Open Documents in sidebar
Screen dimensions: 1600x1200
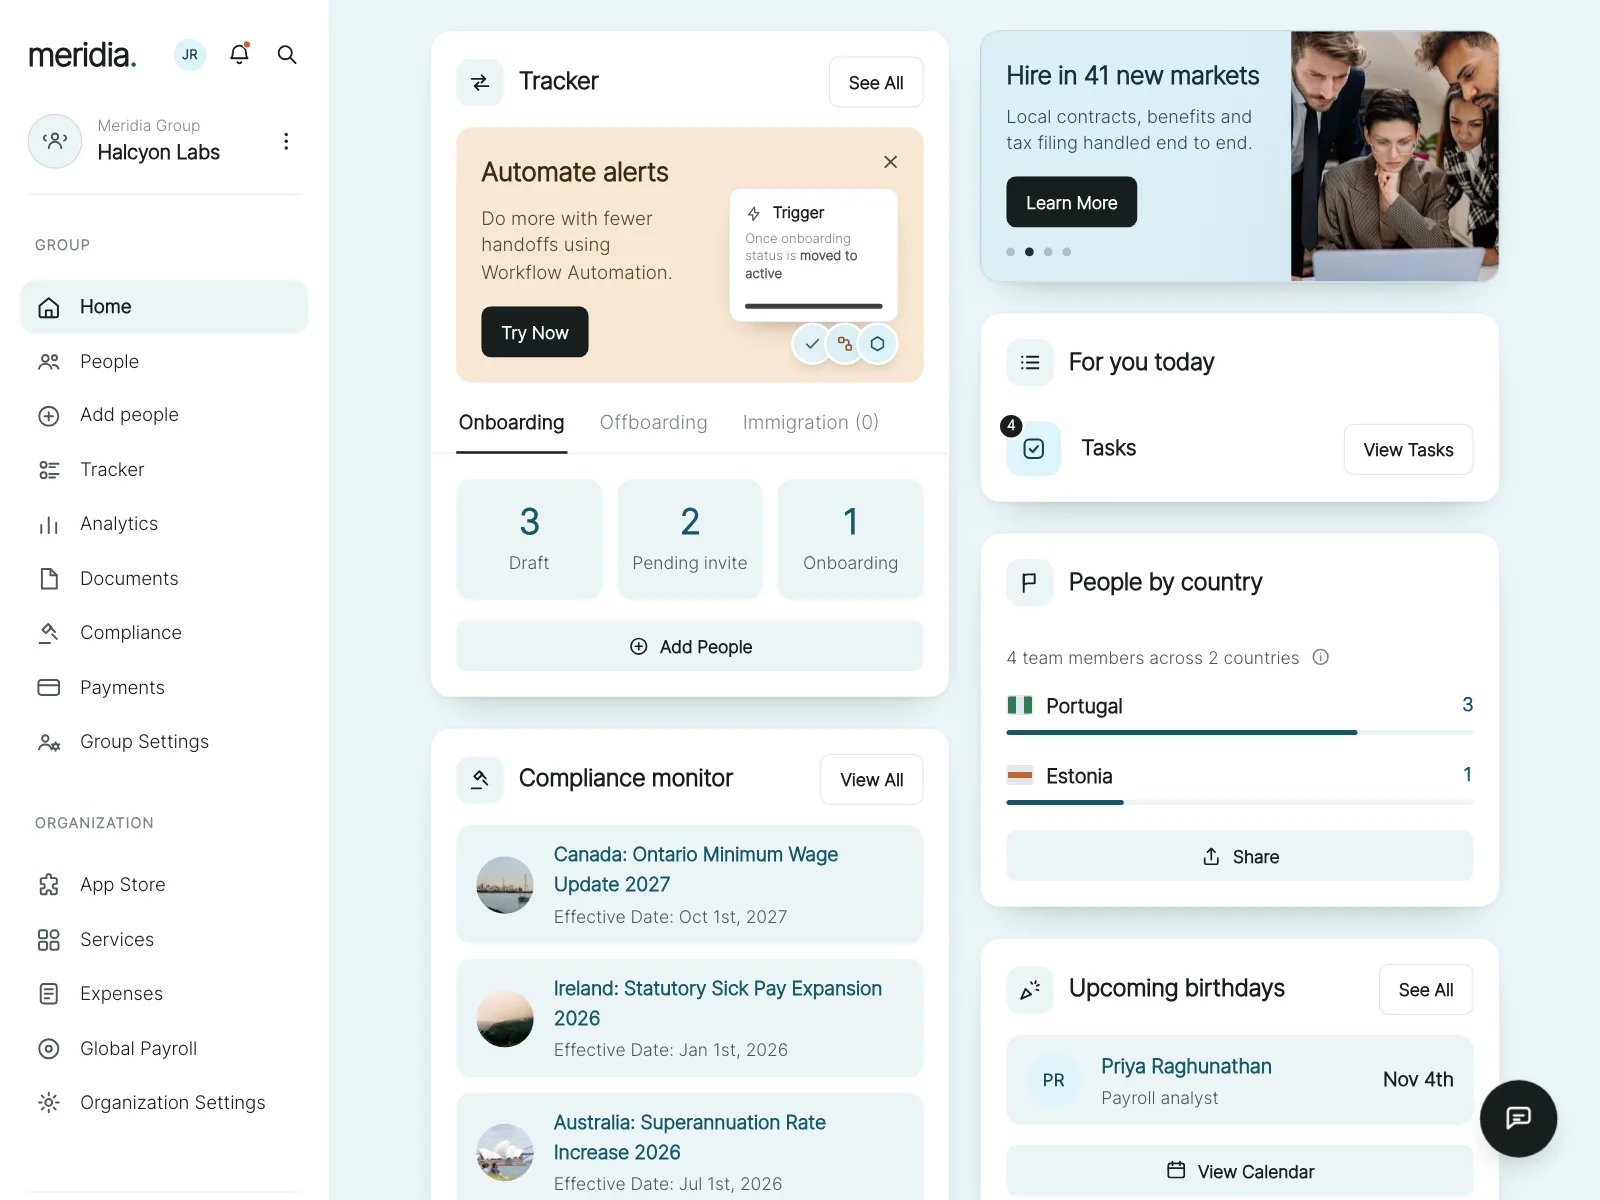coord(164,579)
